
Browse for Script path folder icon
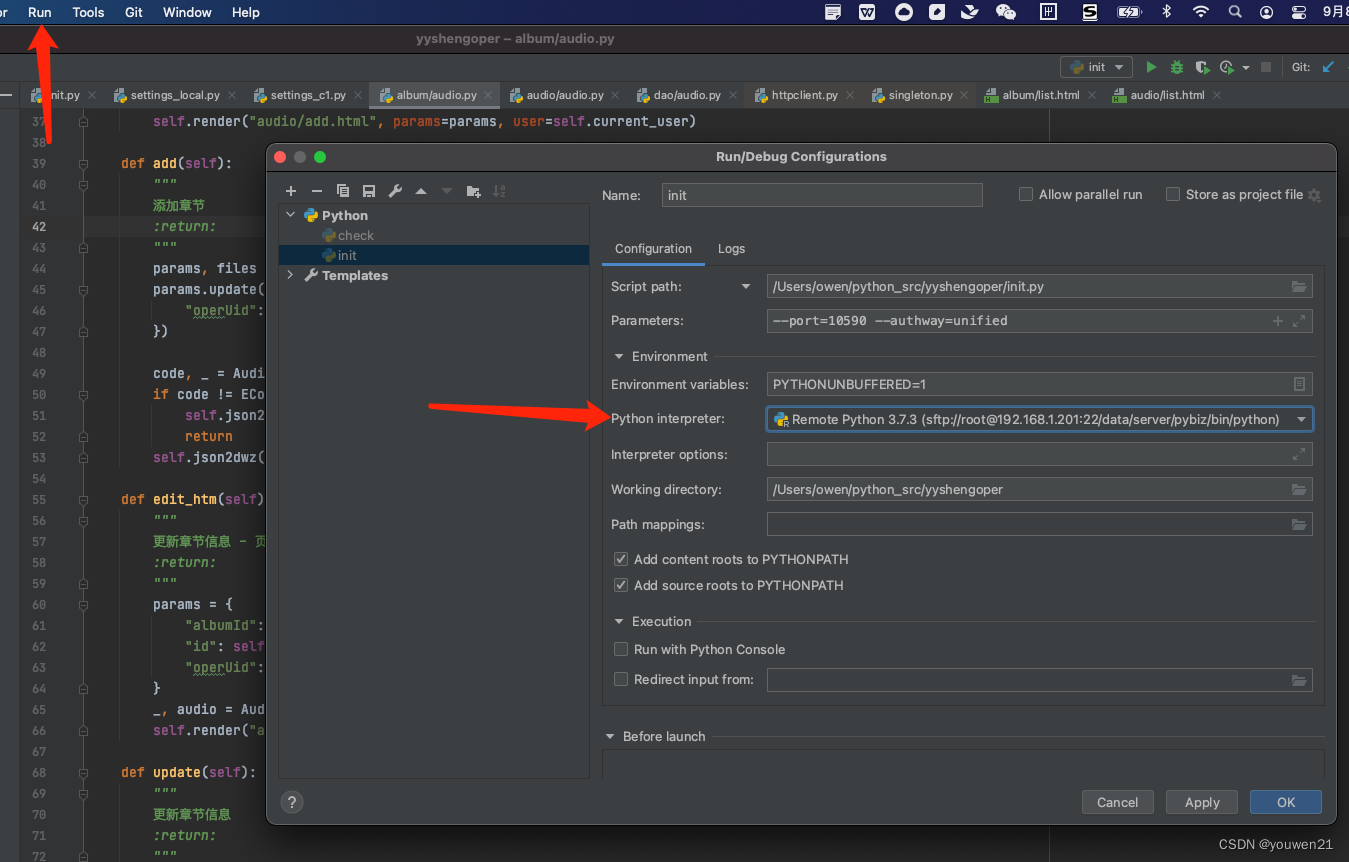coord(1299,287)
